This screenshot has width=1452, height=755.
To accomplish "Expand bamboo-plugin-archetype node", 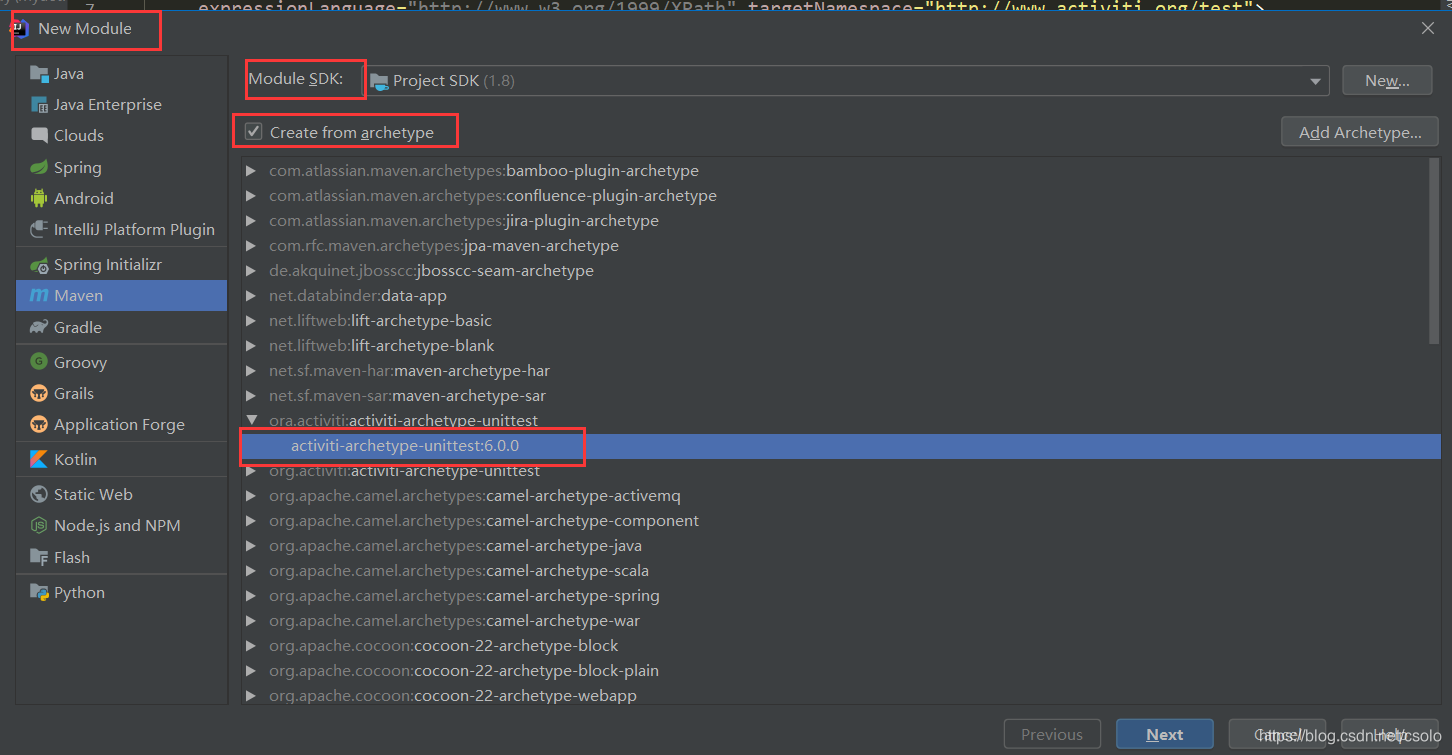I will (x=251, y=171).
